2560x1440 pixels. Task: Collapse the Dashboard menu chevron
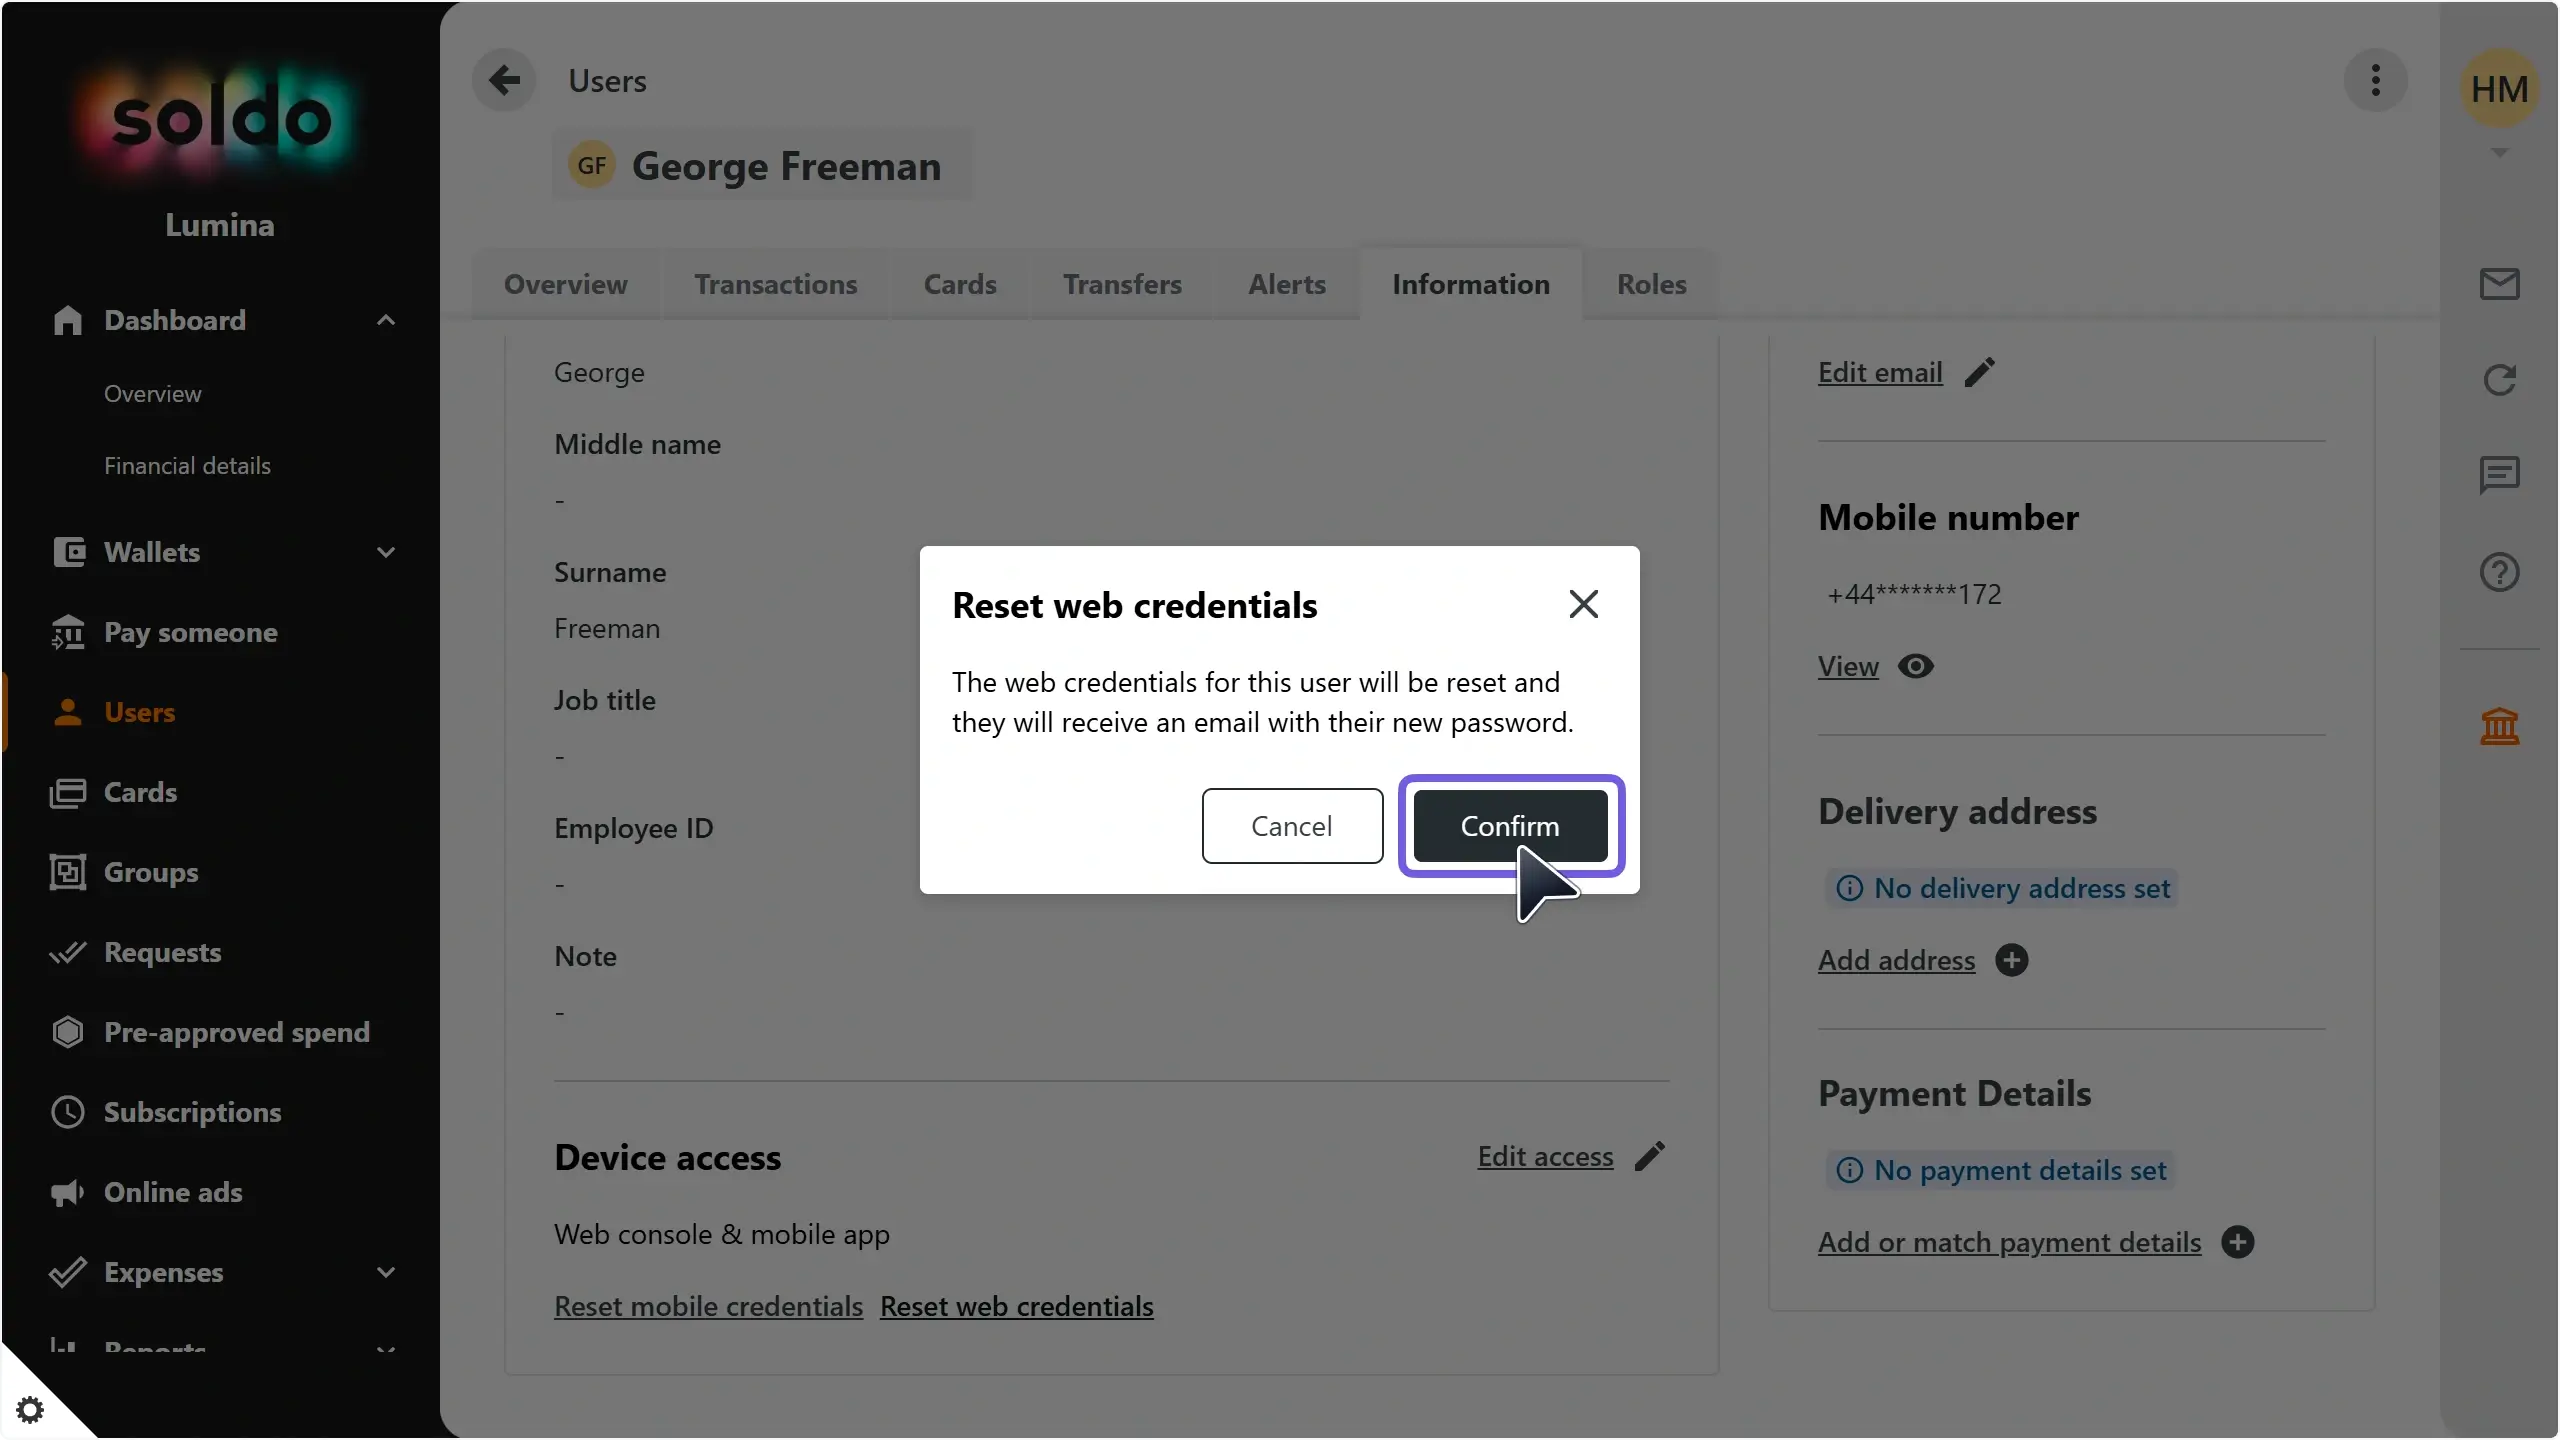[x=386, y=320]
